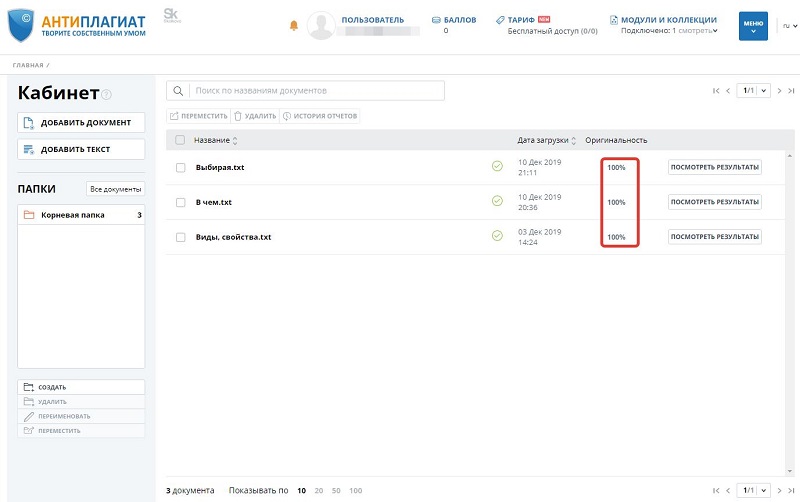Image resolution: width=800 pixels, height=502 pixels.
Task: Go to first page in bottom pagination
Action: point(716,490)
